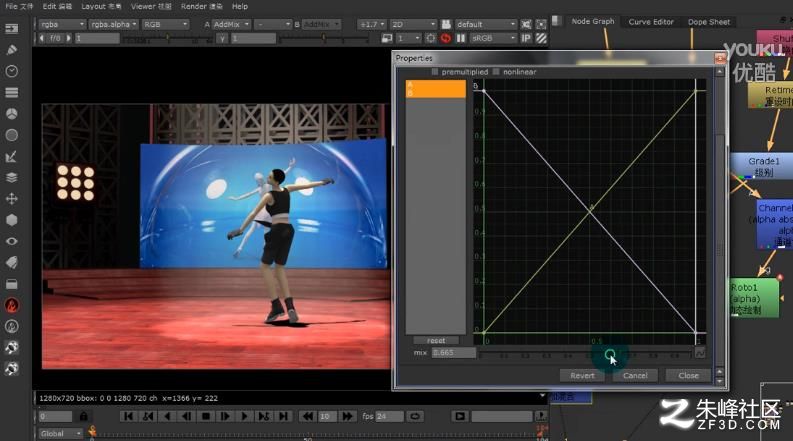Open the 2D view mode dropdown
The height and width of the screenshot is (441, 793).
click(x=413, y=24)
